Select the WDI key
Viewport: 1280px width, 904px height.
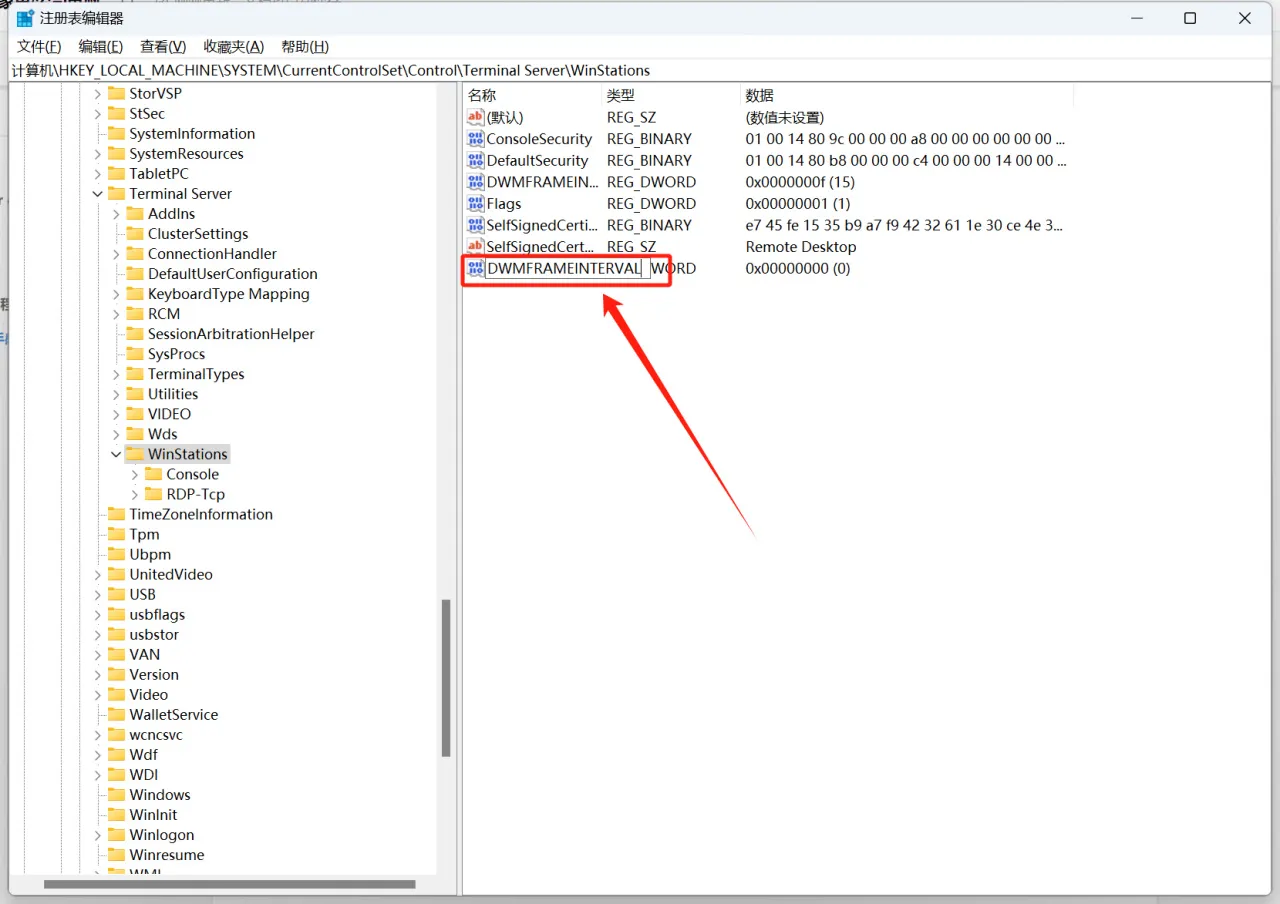click(143, 775)
